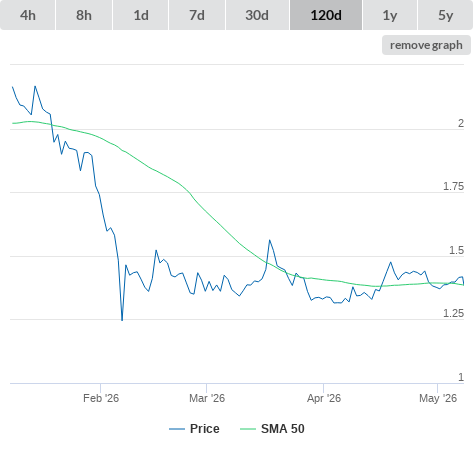
Task: Click the Apr '26 axis label
Action: 324,398
